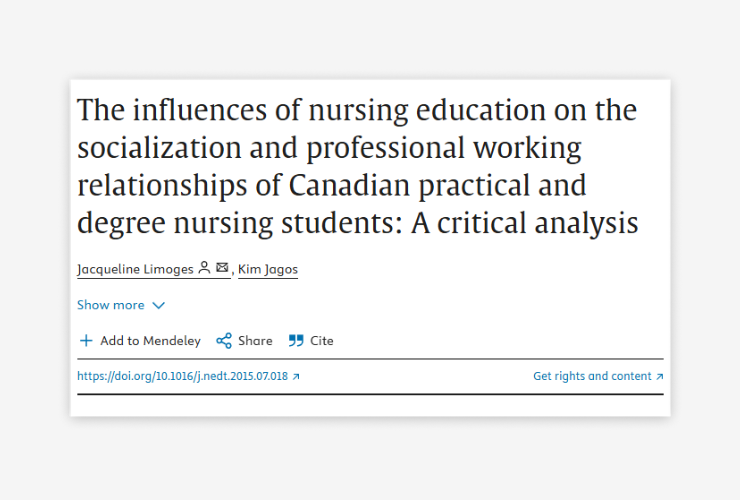The width and height of the screenshot is (740, 500).
Task: Open the doi.org article link
Action: tap(183, 376)
